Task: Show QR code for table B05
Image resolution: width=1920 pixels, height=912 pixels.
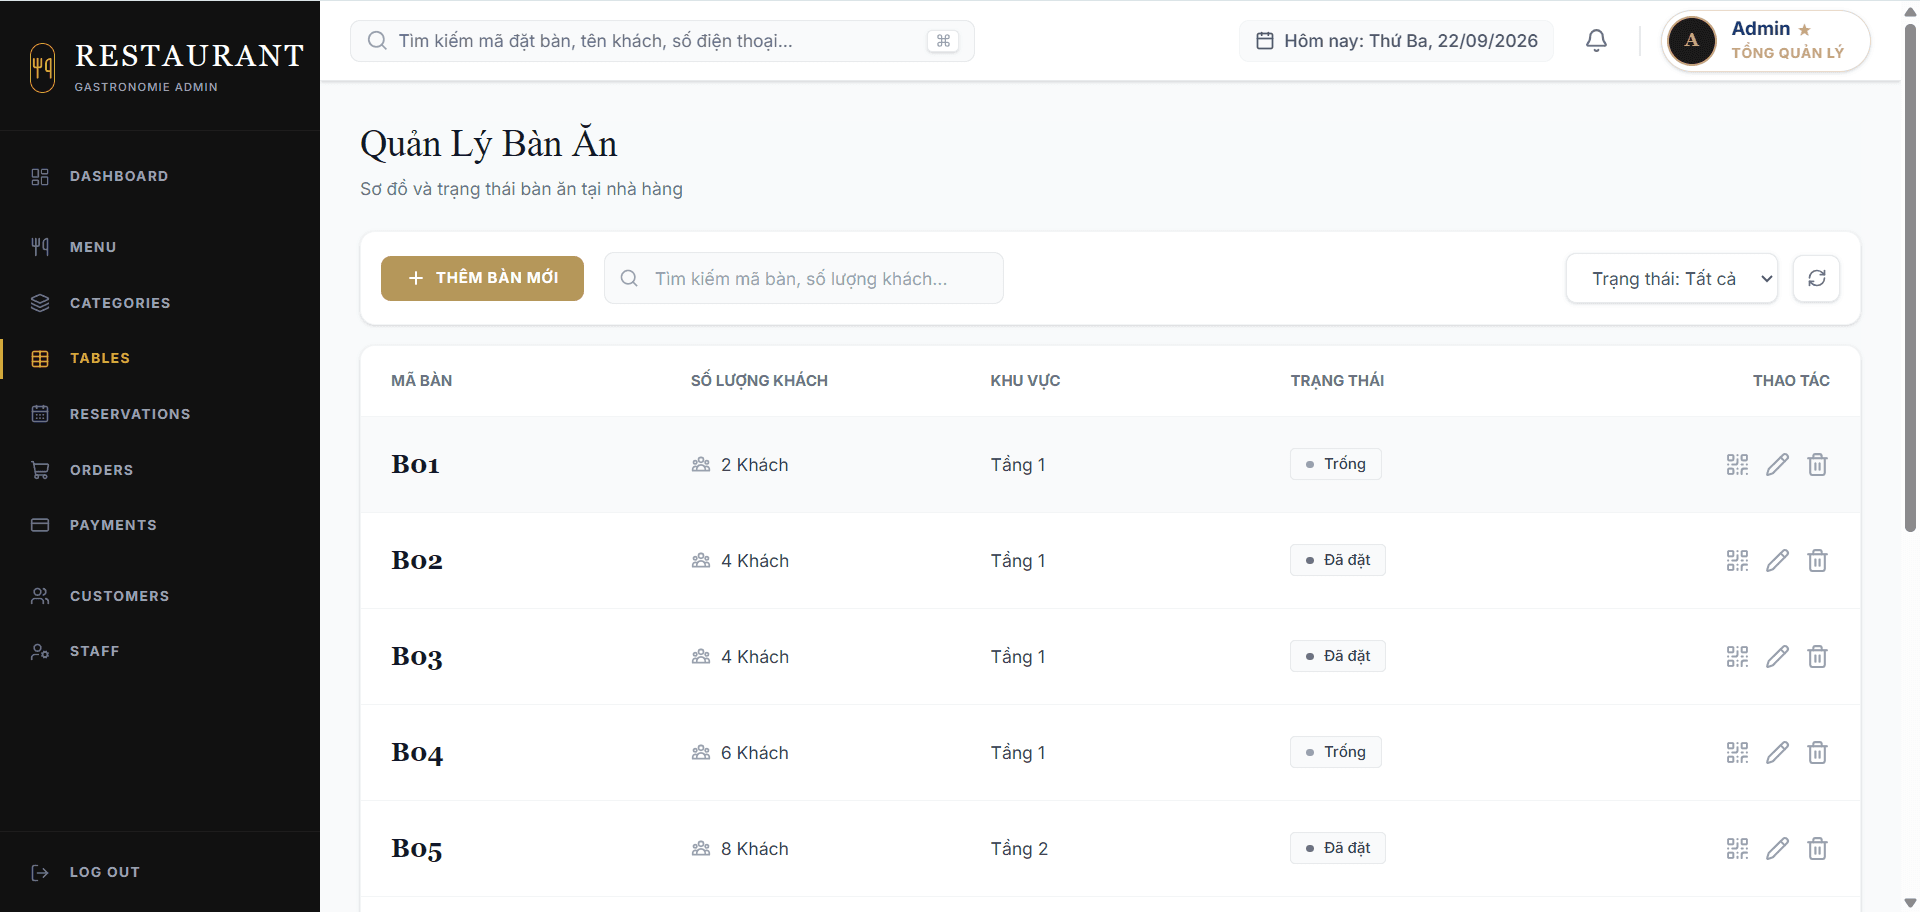Action: point(1737,849)
